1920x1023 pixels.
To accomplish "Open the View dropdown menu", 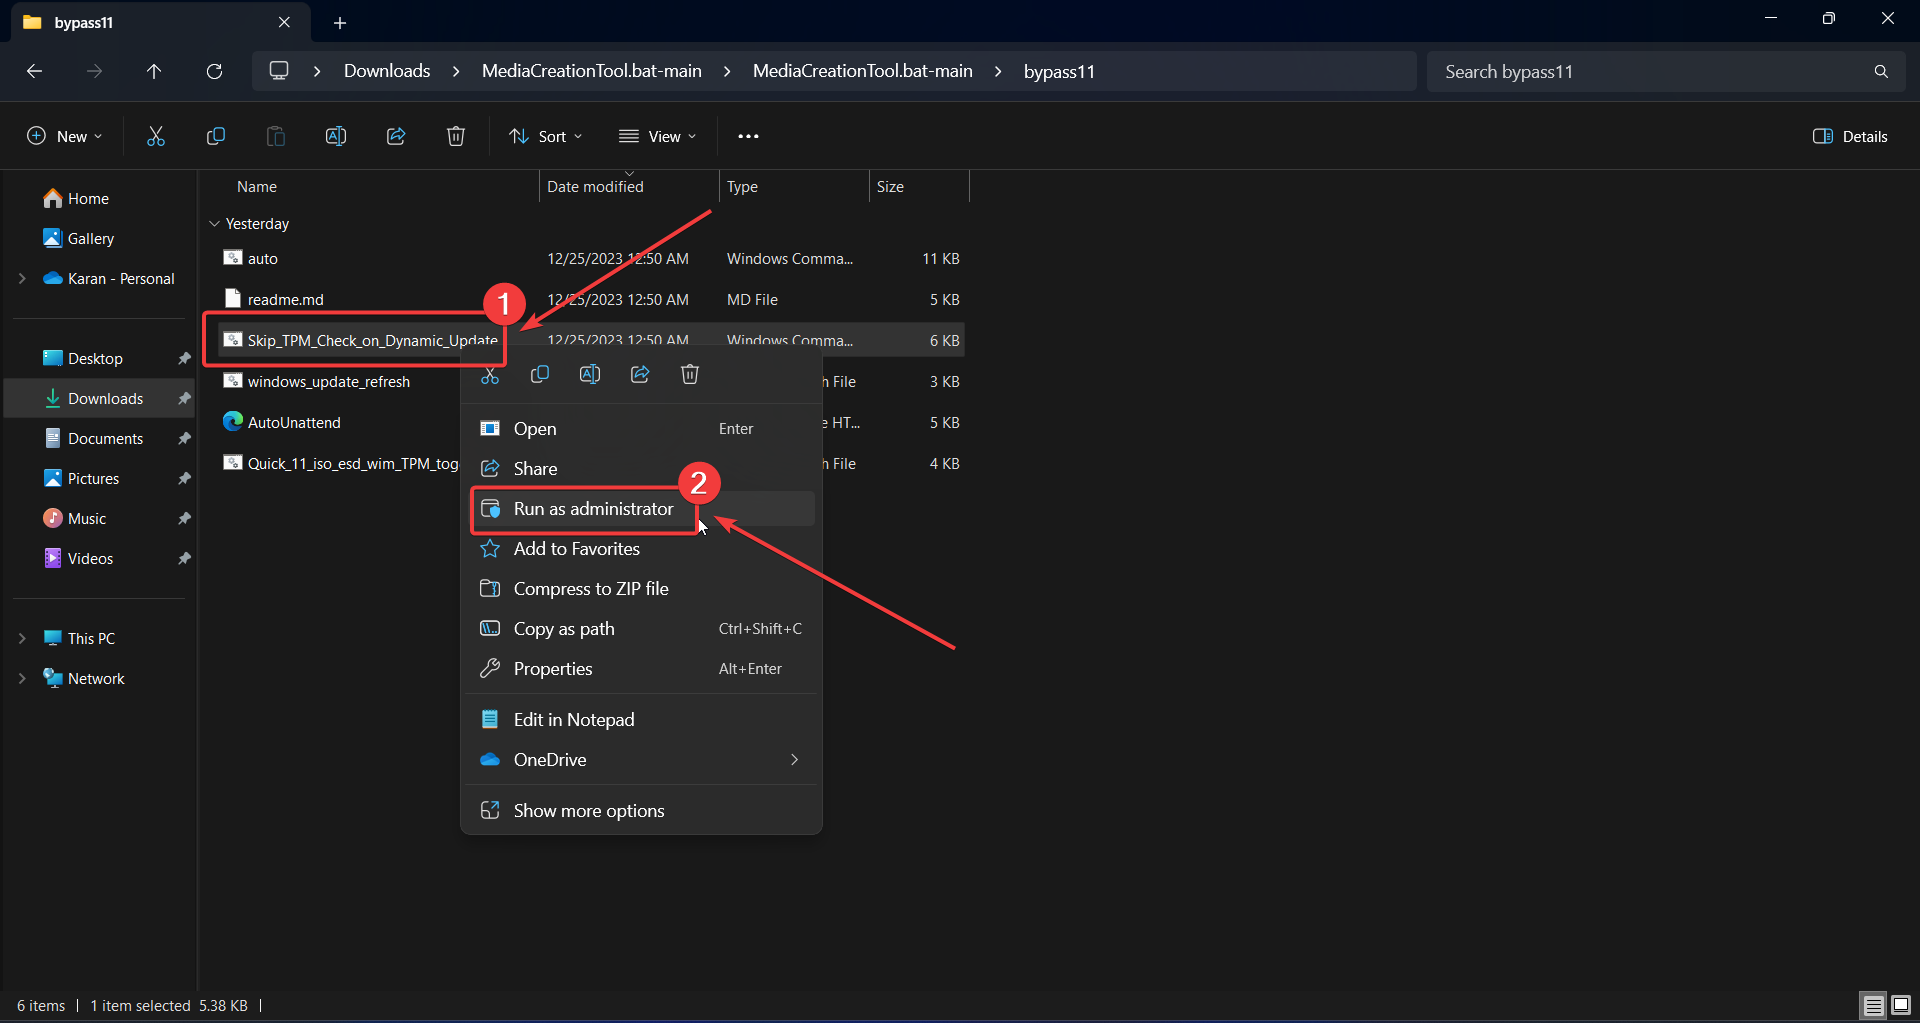I will pos(657,136).
